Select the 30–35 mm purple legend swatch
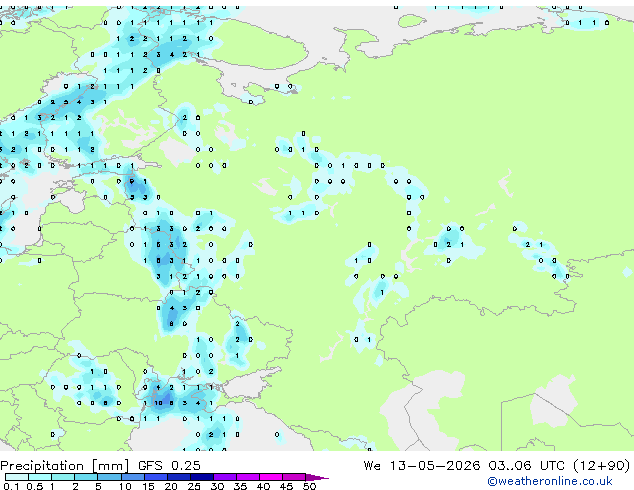This screenshot has height=490, width=634. coord(225,477)
